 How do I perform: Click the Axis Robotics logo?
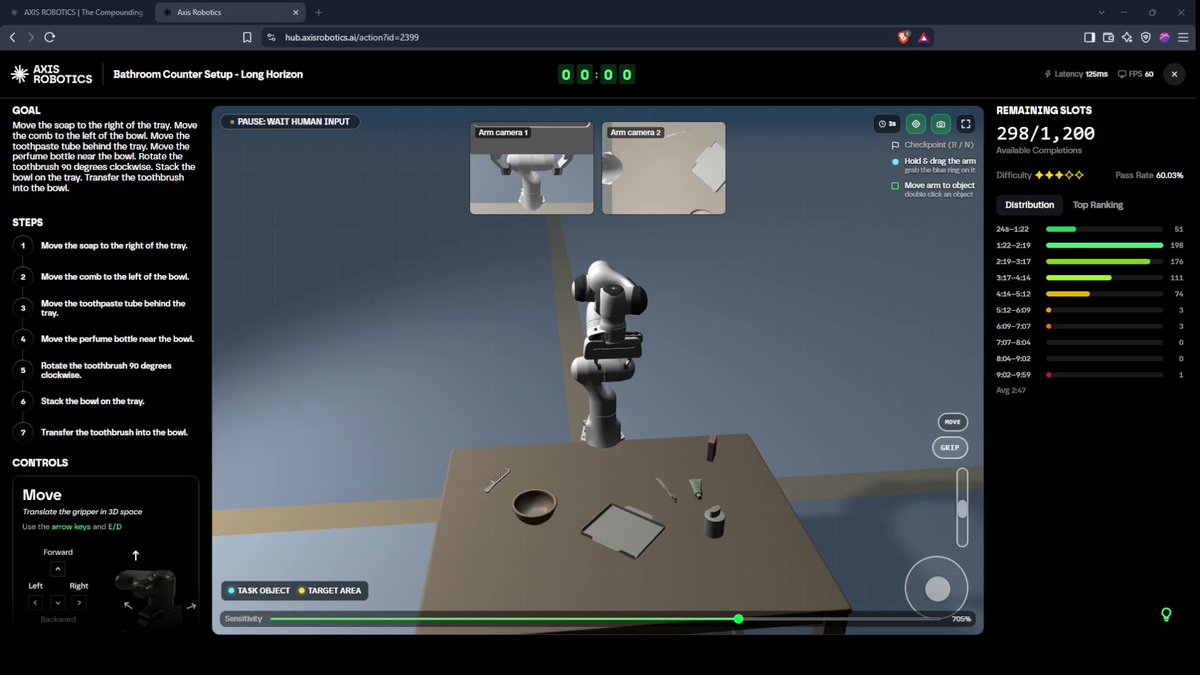[51, 74]
